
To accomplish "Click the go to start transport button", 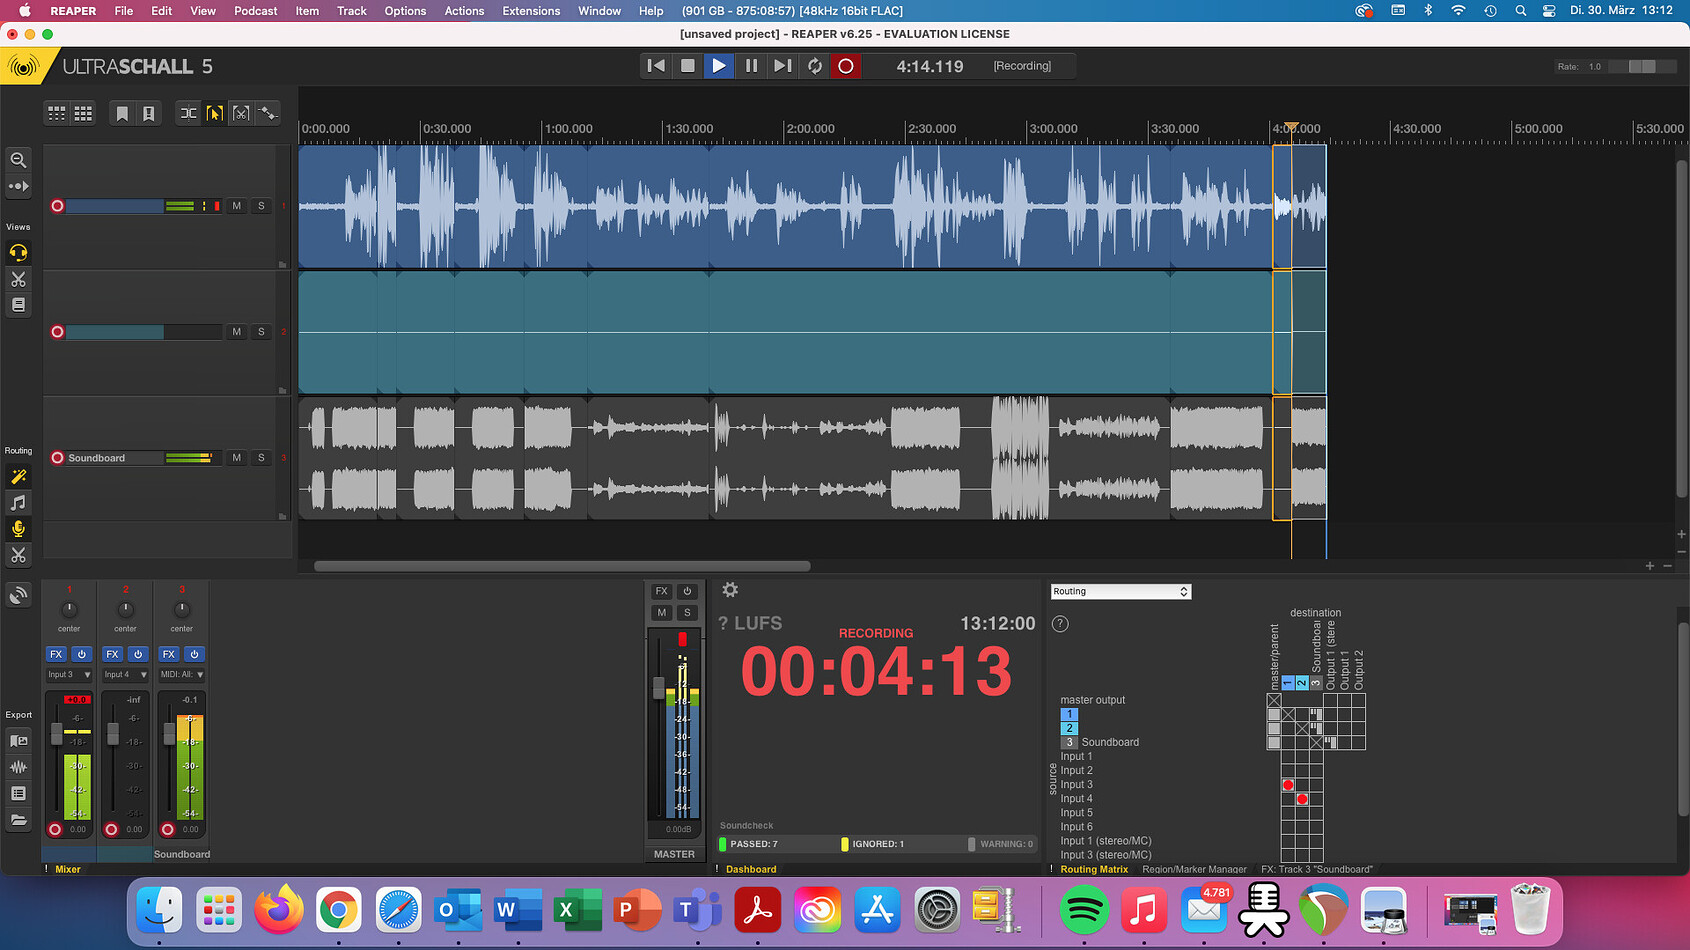I will (655, 66).
